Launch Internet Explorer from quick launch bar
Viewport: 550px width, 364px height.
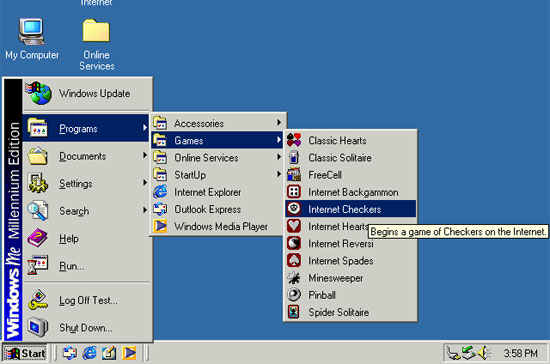tap(89, 353)
